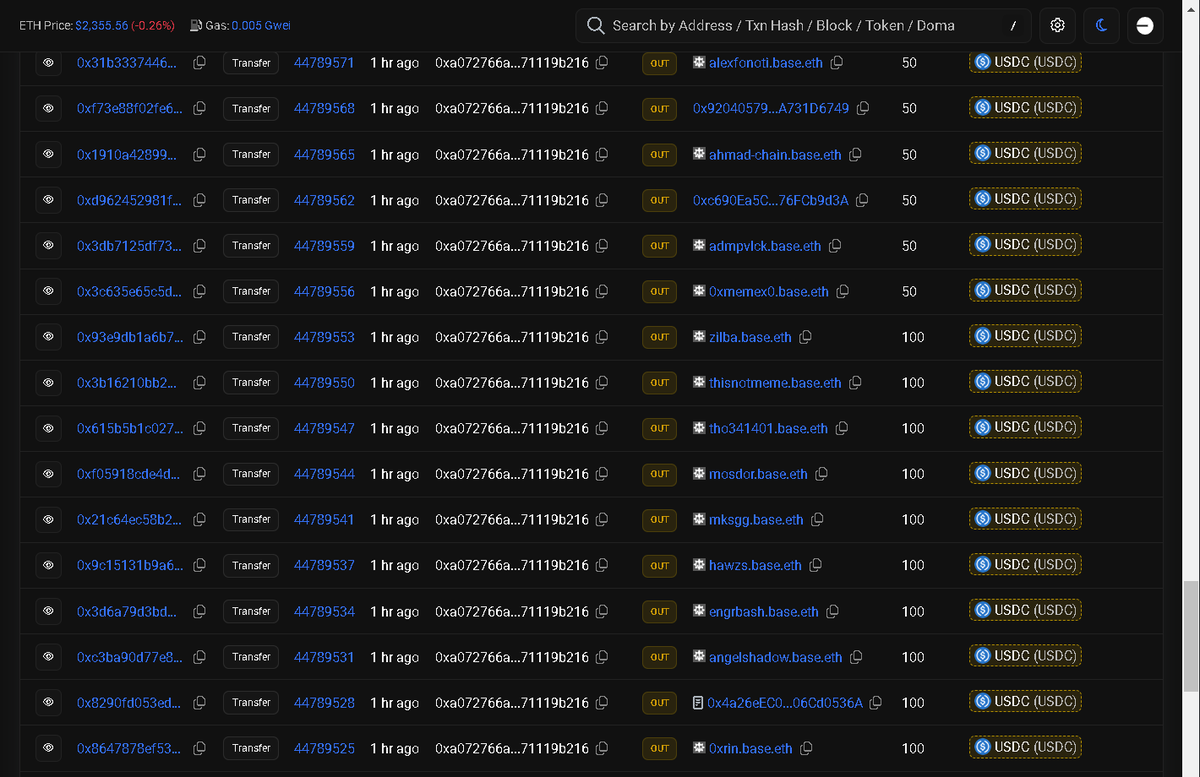Open hawzs.base.eth address page

pos(755,565)
